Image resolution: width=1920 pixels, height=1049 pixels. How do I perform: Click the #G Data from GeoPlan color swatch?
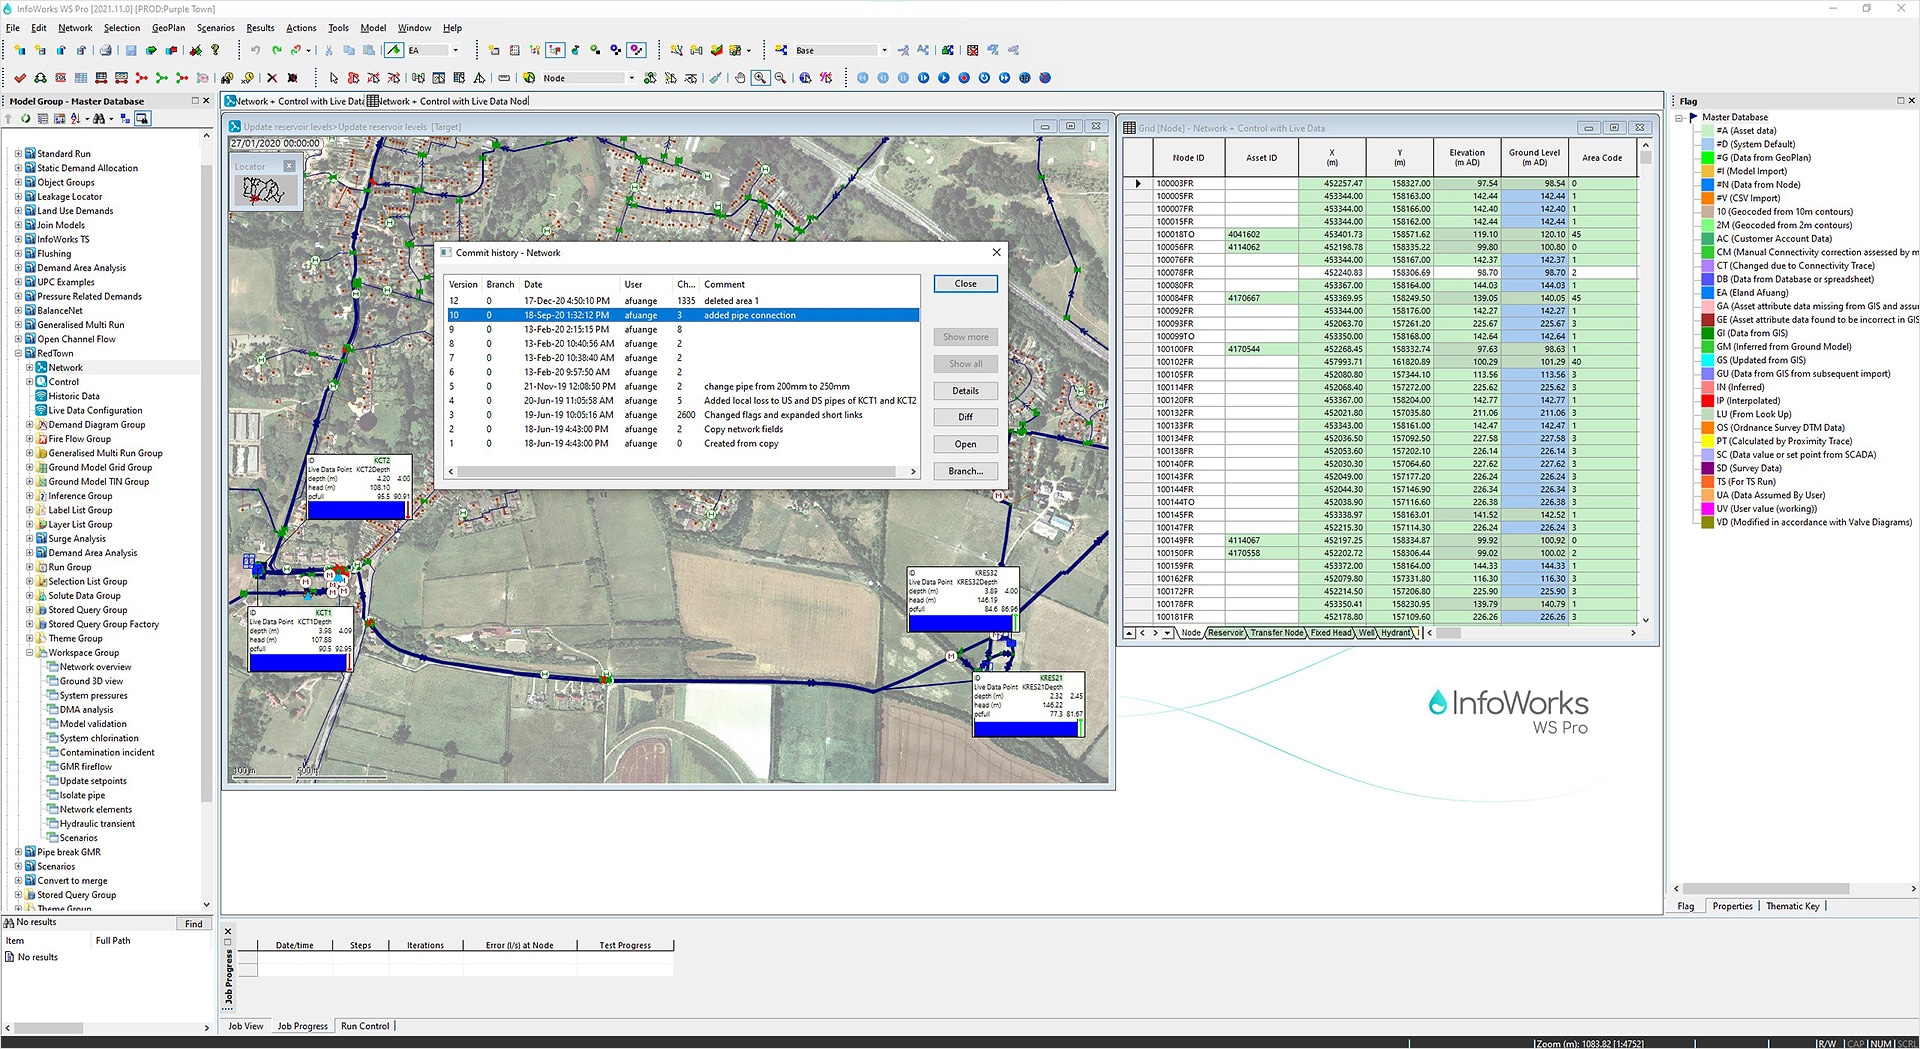1708,158
